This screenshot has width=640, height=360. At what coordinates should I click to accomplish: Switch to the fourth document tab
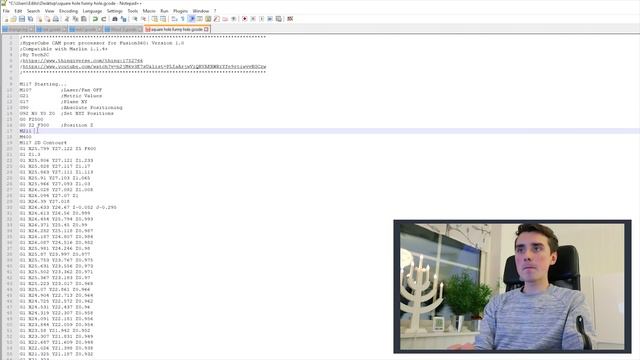pyautogui.click(x=123, y=29)
